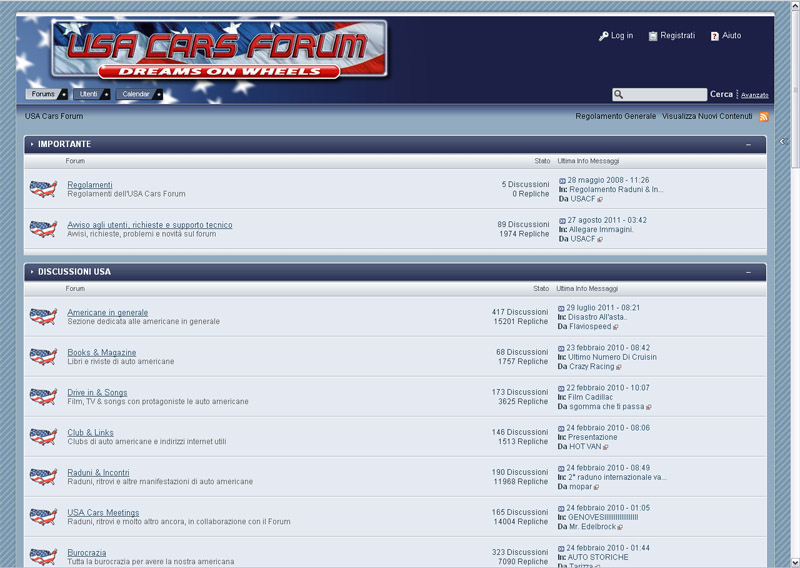Click the Avviso agli utenti forum flag icon
Screen dimensions: 800x568
43,229
